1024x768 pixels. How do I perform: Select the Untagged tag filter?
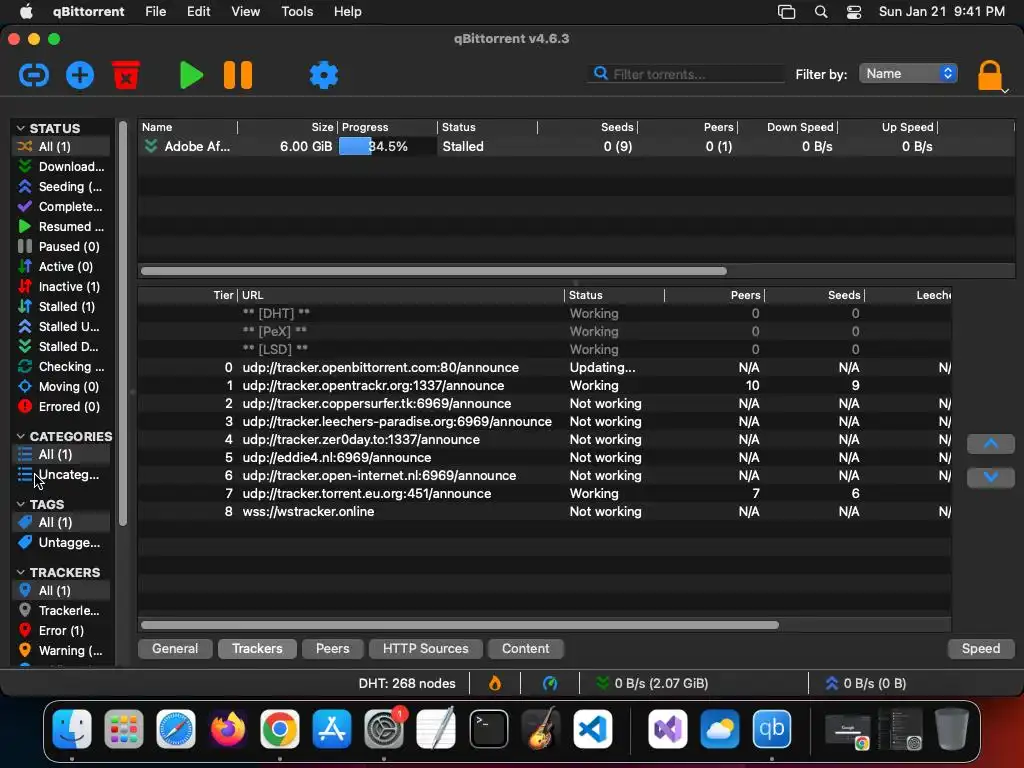61,543
